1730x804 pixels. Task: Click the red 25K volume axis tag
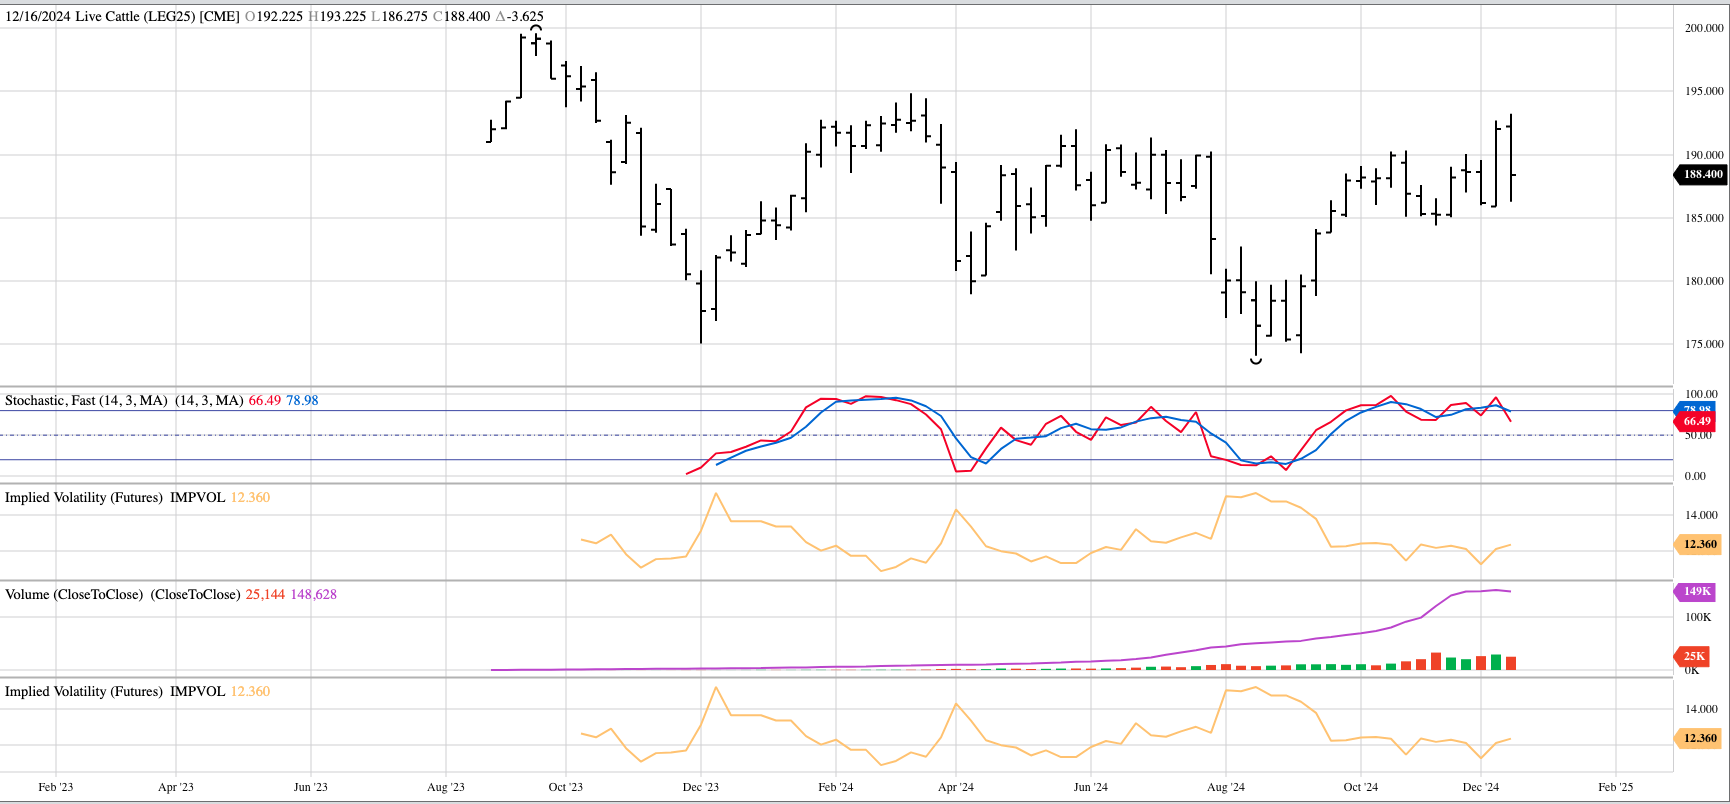(x=1693, y=656)
